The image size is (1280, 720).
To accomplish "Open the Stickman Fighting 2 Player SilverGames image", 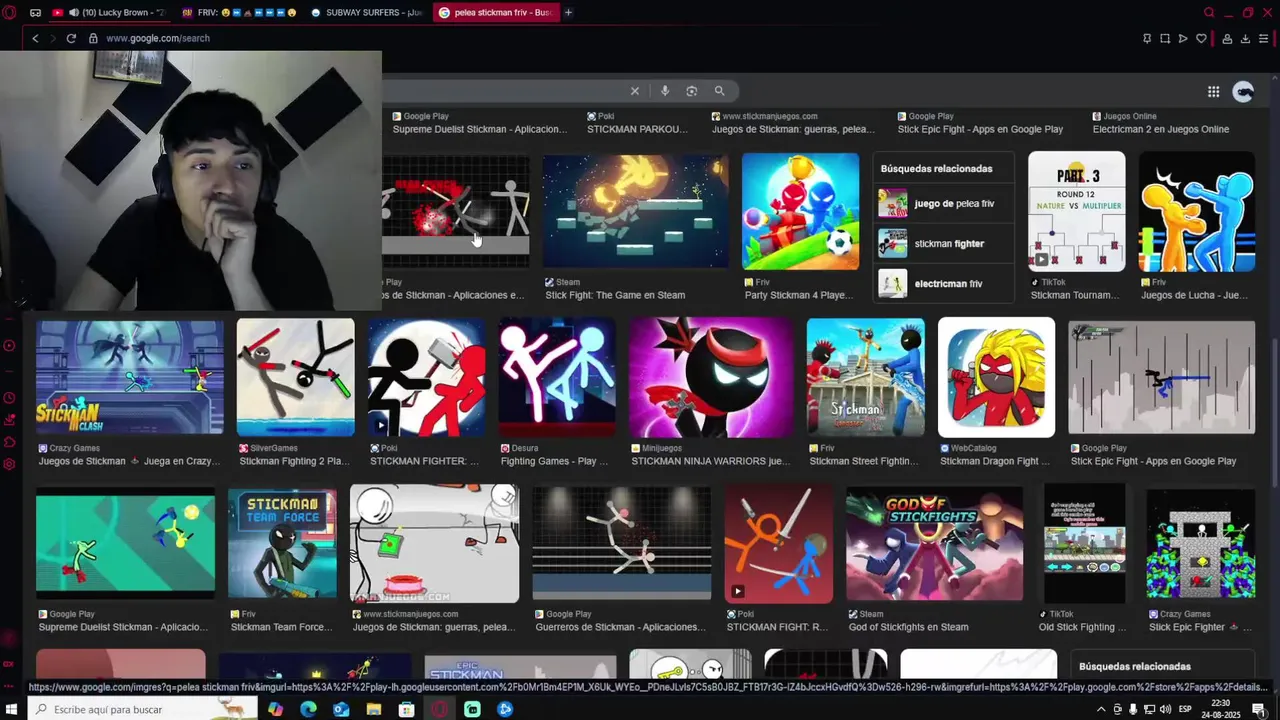I will tap(295, 377).
